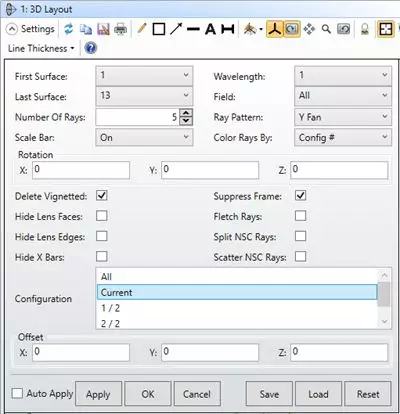Click the Print icon
400x414 pixels.
120,29
